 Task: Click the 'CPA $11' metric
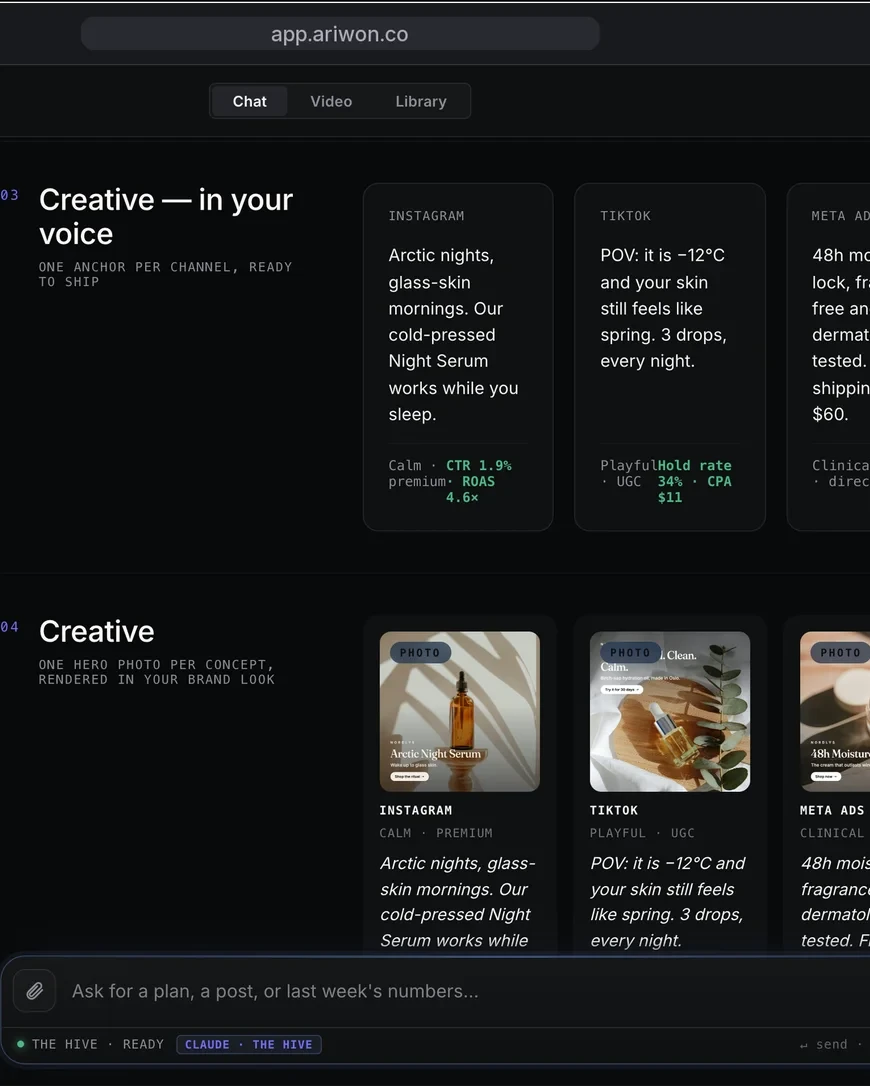pos(695,489)
